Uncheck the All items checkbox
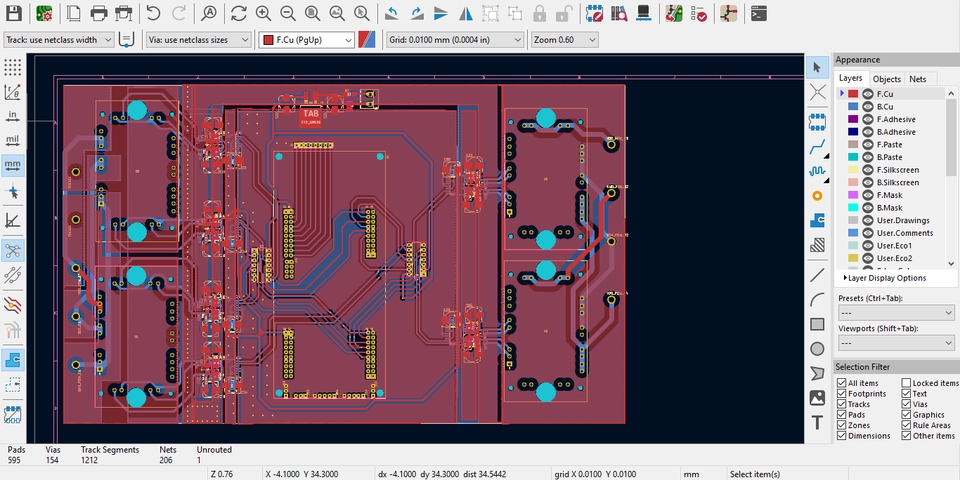Viewport: 960px width, 480px height. 842,383
